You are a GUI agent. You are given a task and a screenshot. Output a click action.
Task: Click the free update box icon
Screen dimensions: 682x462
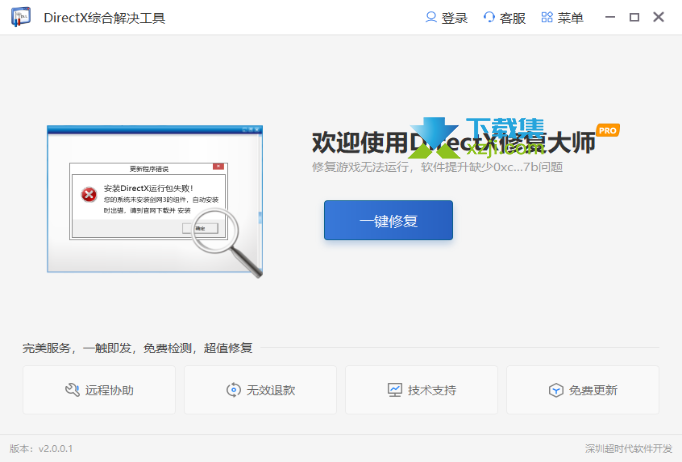click(556, 390)
